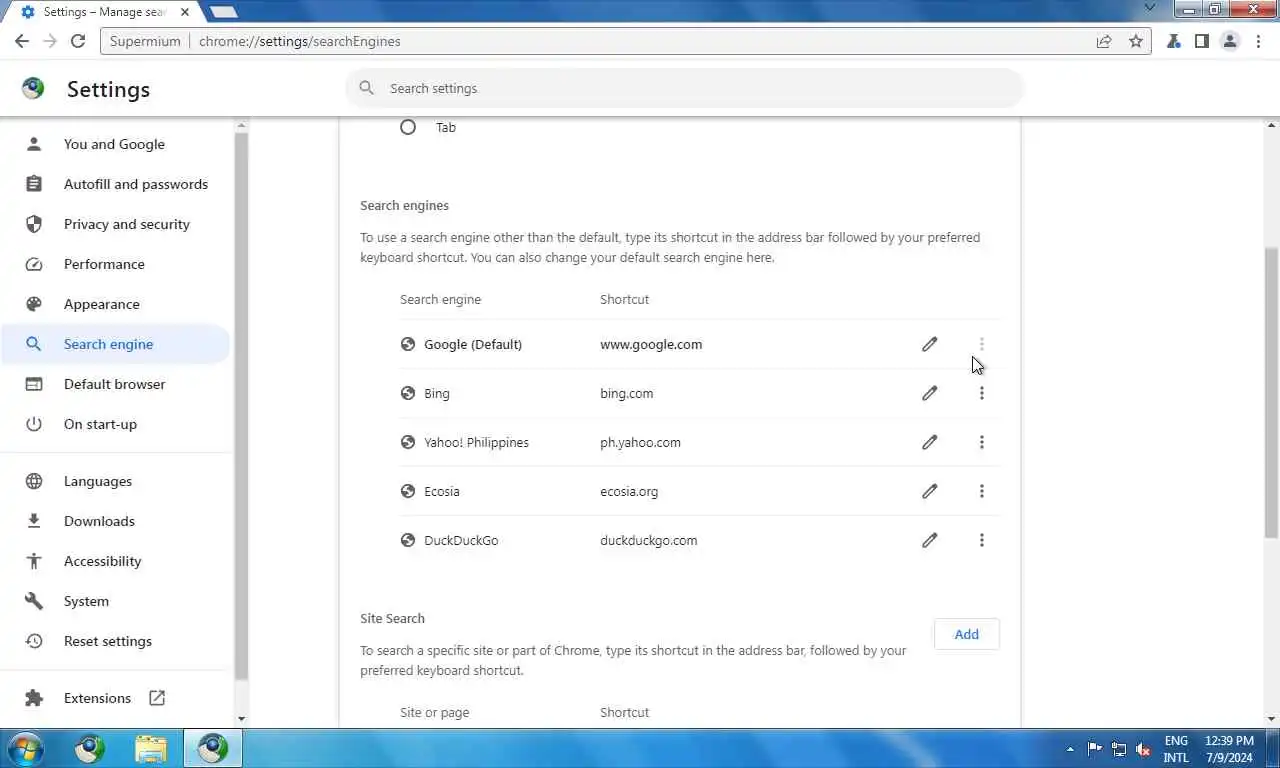This screenshot has height=768, width=1280.
Task: Click the Supermium logo beside Settings
Action: click(x=34, y=88)
